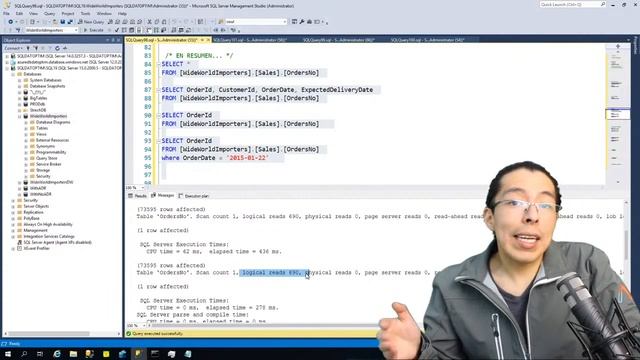Open the available databases combo box
This screenshot has width=640, height=360.
click(51, 30)
